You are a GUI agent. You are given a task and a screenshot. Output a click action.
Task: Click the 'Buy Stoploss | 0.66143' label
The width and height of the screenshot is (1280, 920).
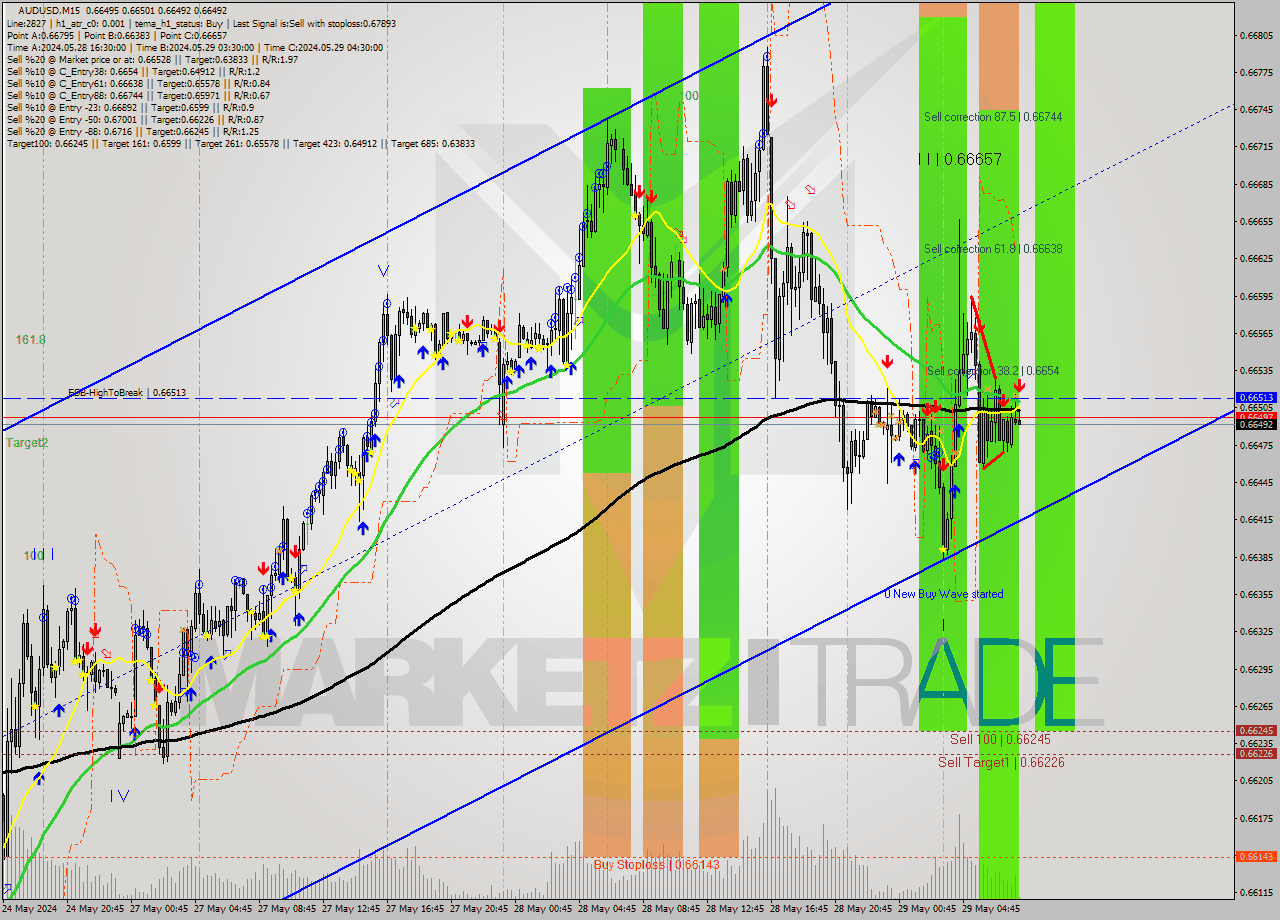click(x=656, y=864)
